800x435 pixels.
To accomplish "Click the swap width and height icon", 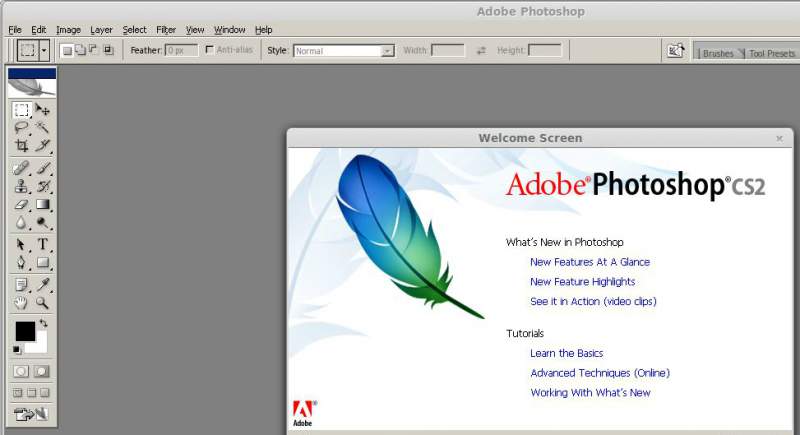I will (481, 50).
